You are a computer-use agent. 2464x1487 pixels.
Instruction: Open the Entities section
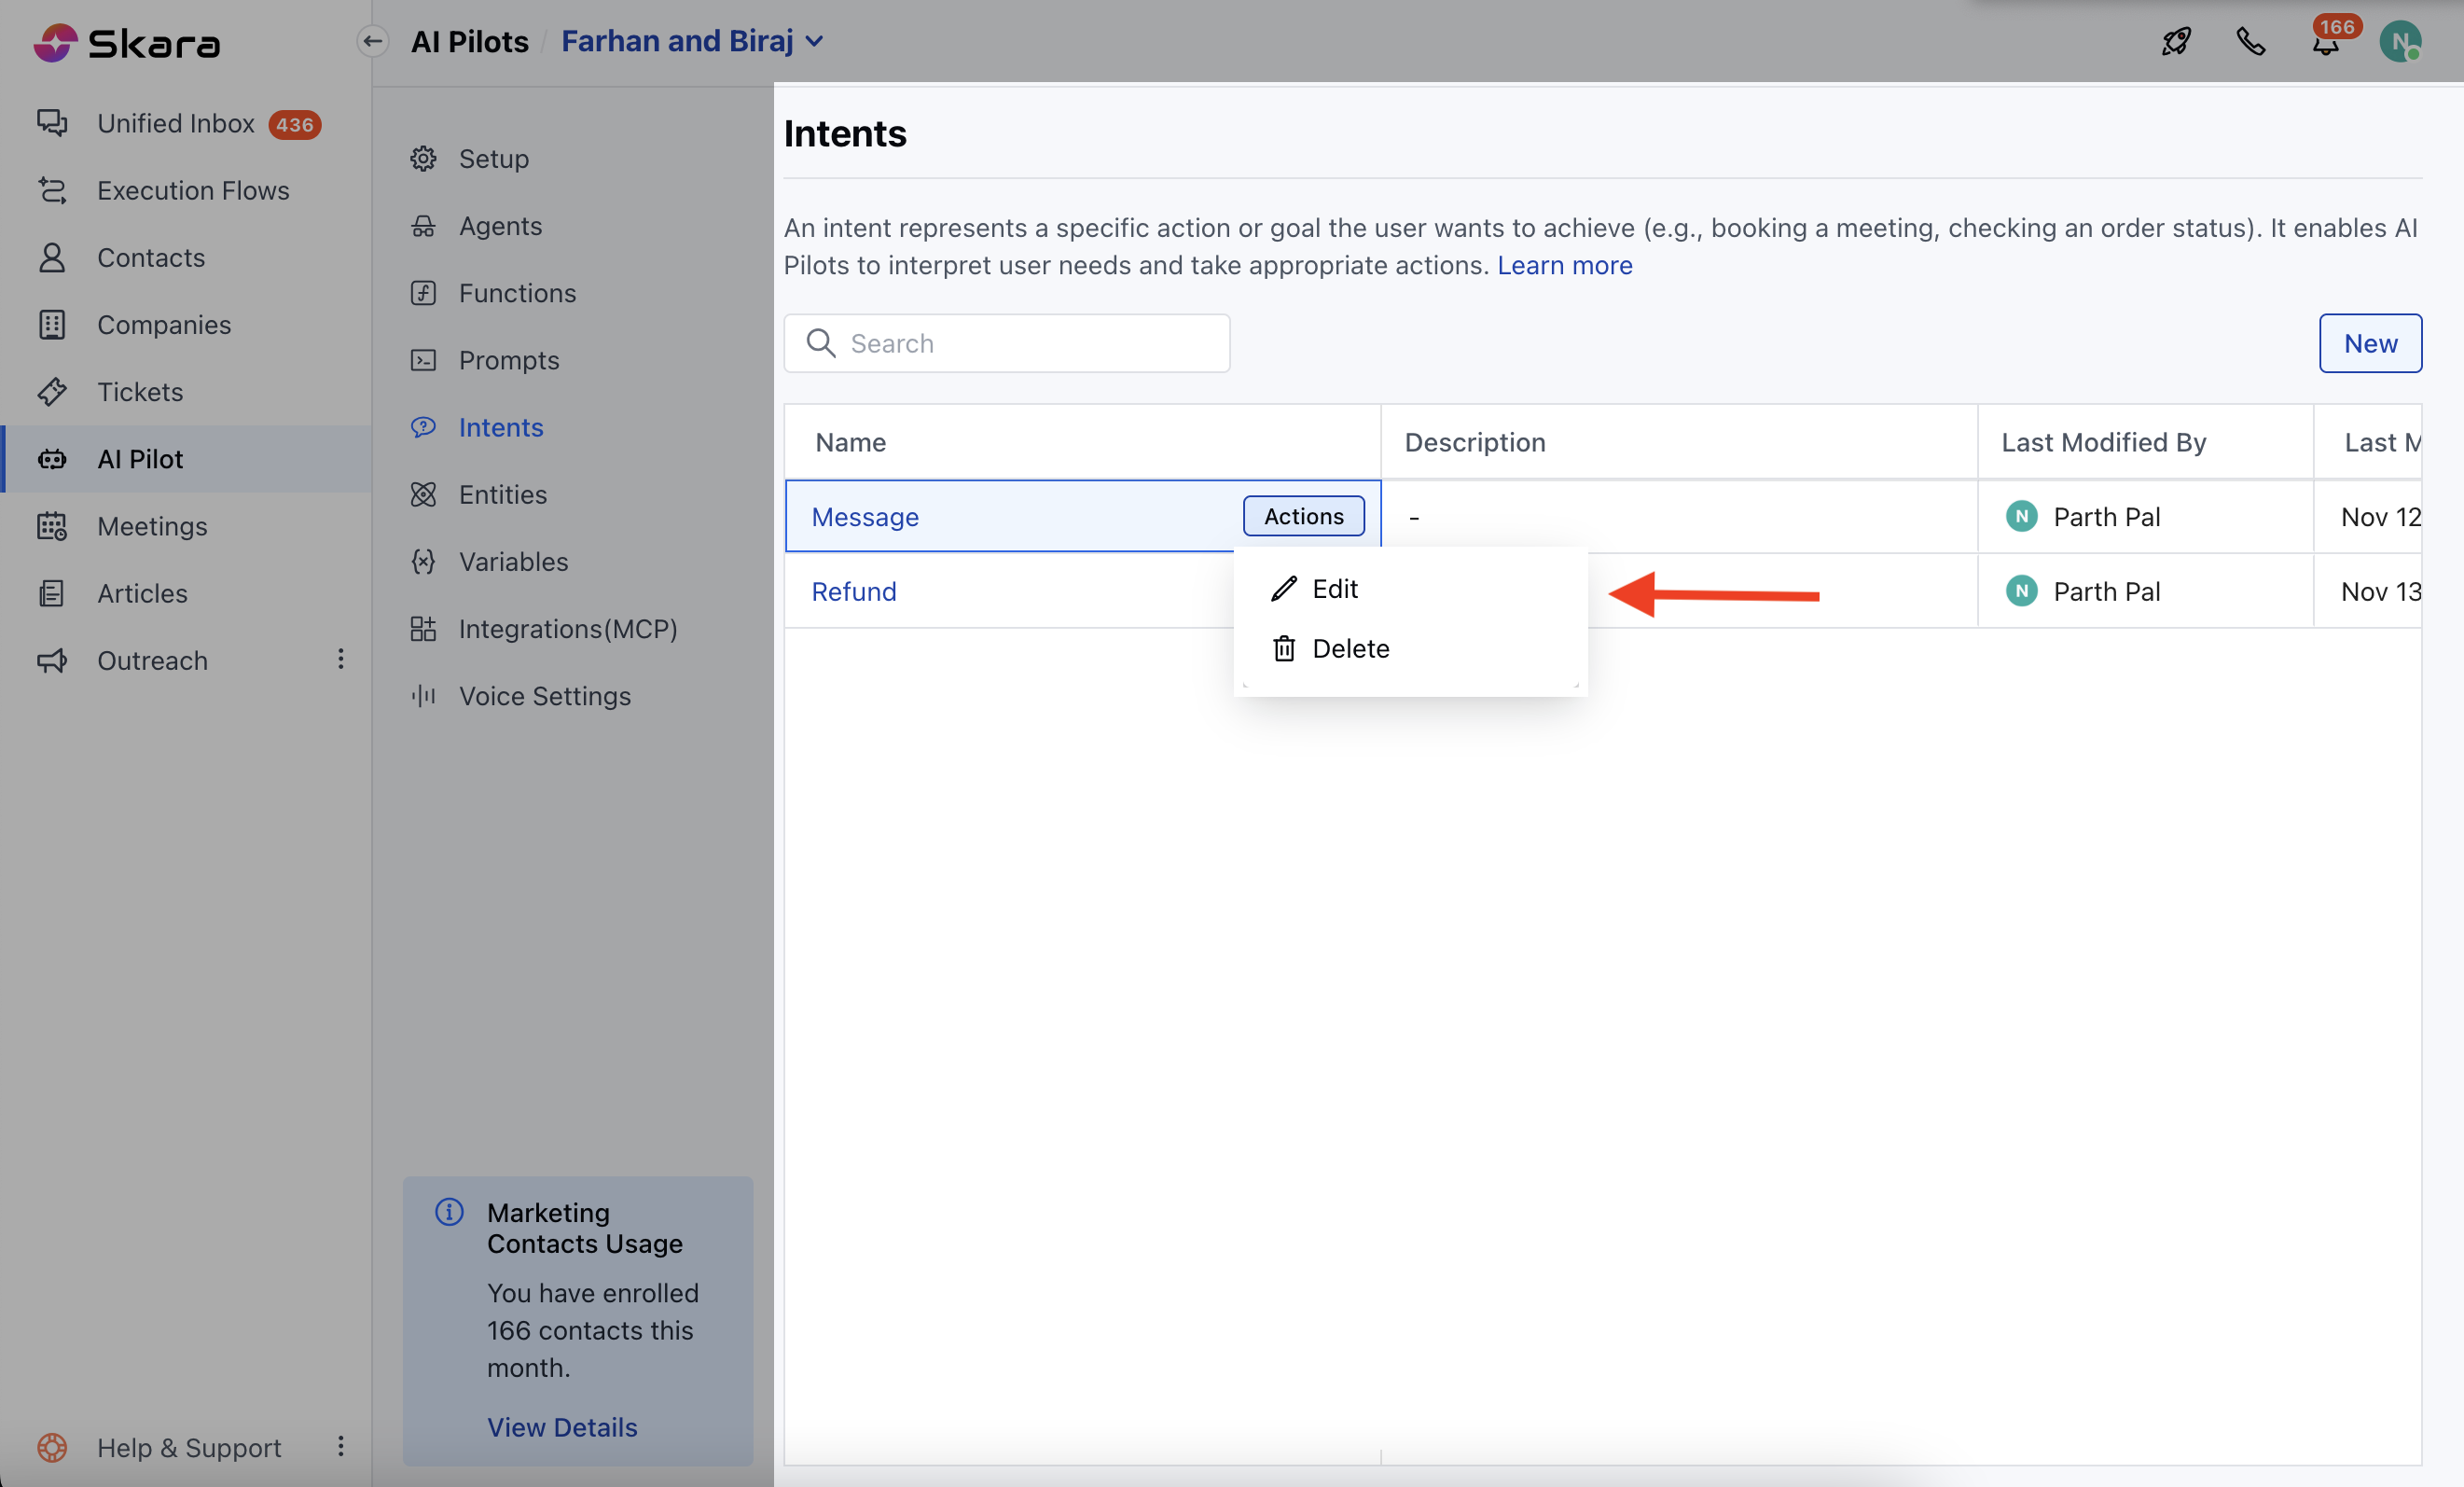[x=502, y=494]
